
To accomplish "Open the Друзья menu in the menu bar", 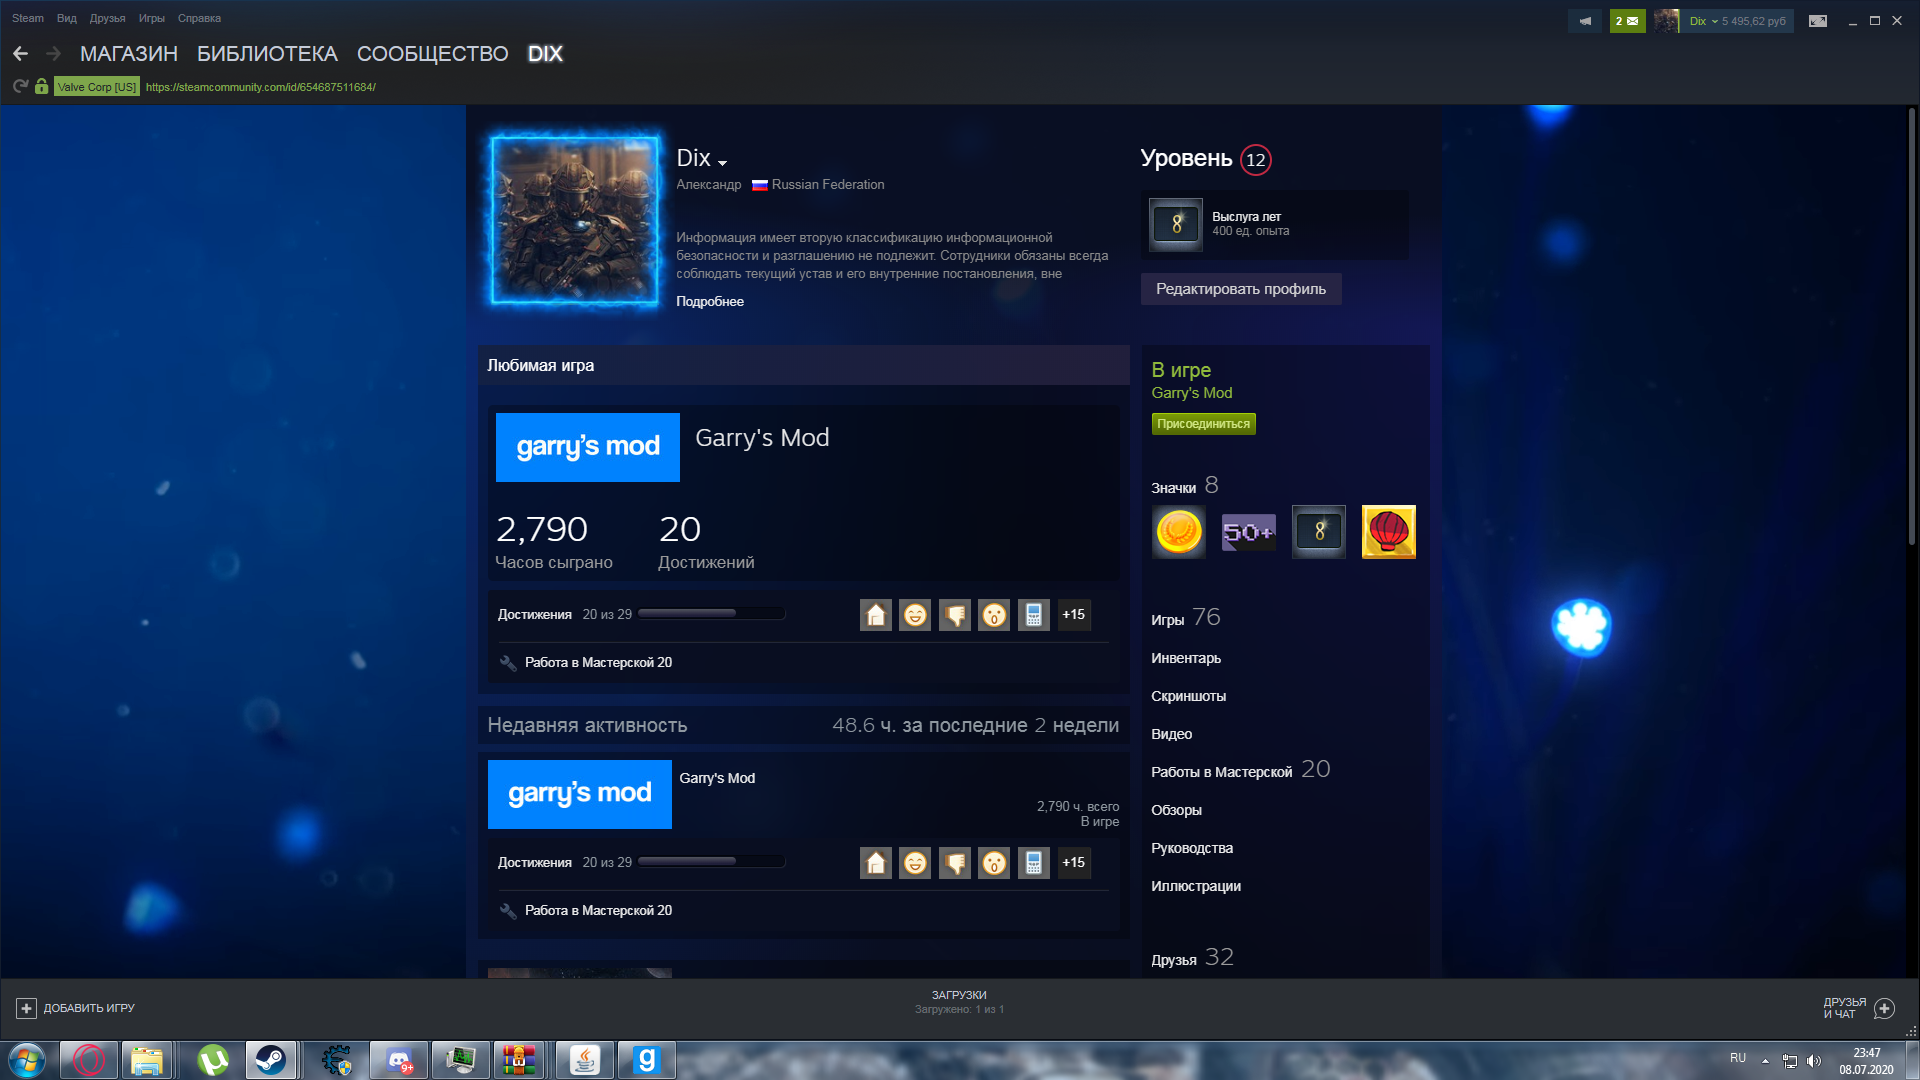I will coord(107,18).
